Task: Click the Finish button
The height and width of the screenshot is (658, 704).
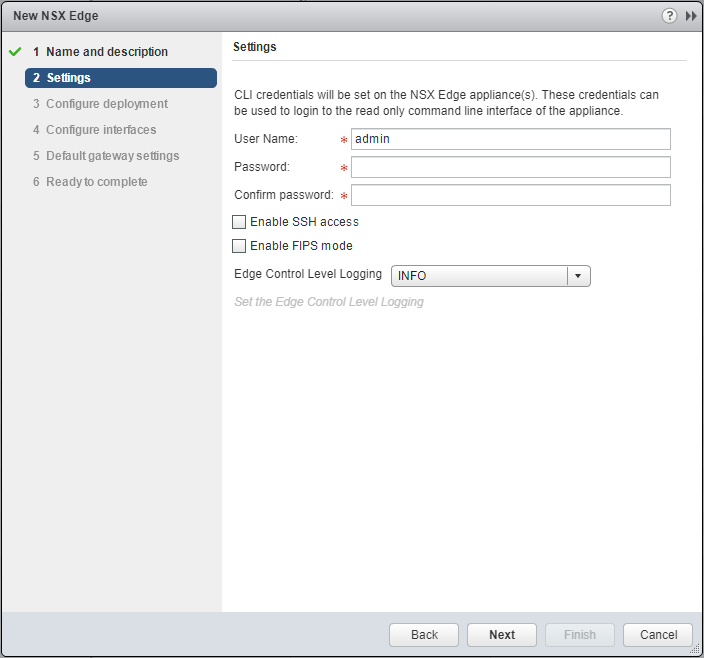Action: [x=580, y=635]
